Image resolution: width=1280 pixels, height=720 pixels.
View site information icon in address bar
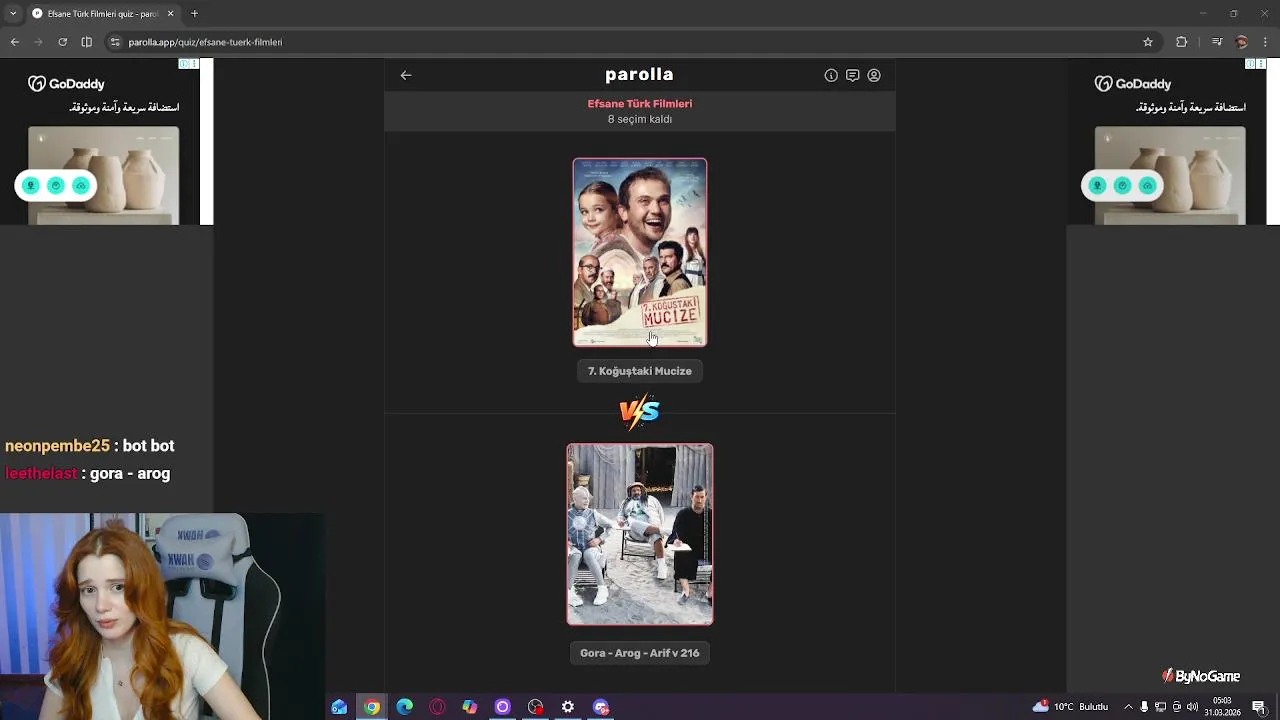(115, 42)
